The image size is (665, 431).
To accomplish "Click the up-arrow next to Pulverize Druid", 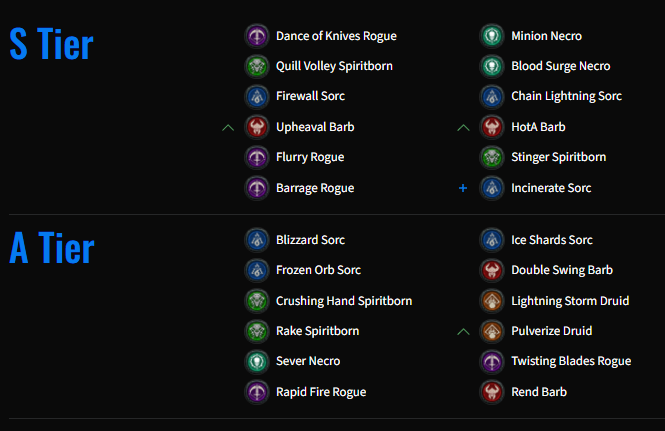I will point(463,331).
